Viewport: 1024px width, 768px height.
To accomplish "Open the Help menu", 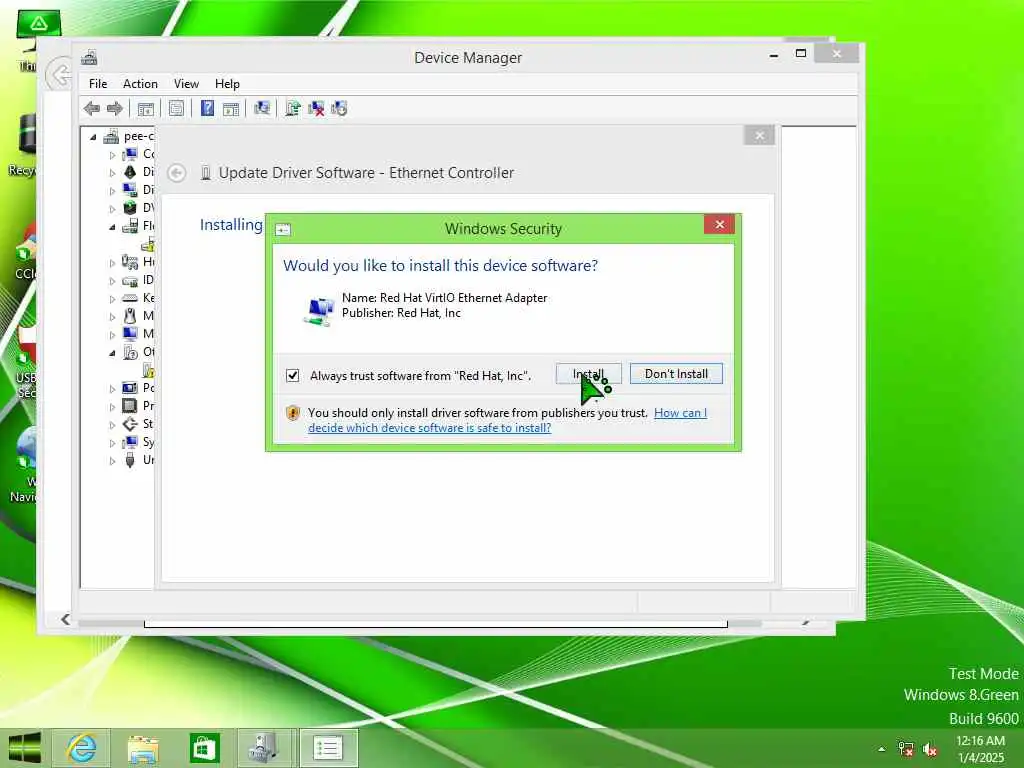I will click(x=227, y=84).
